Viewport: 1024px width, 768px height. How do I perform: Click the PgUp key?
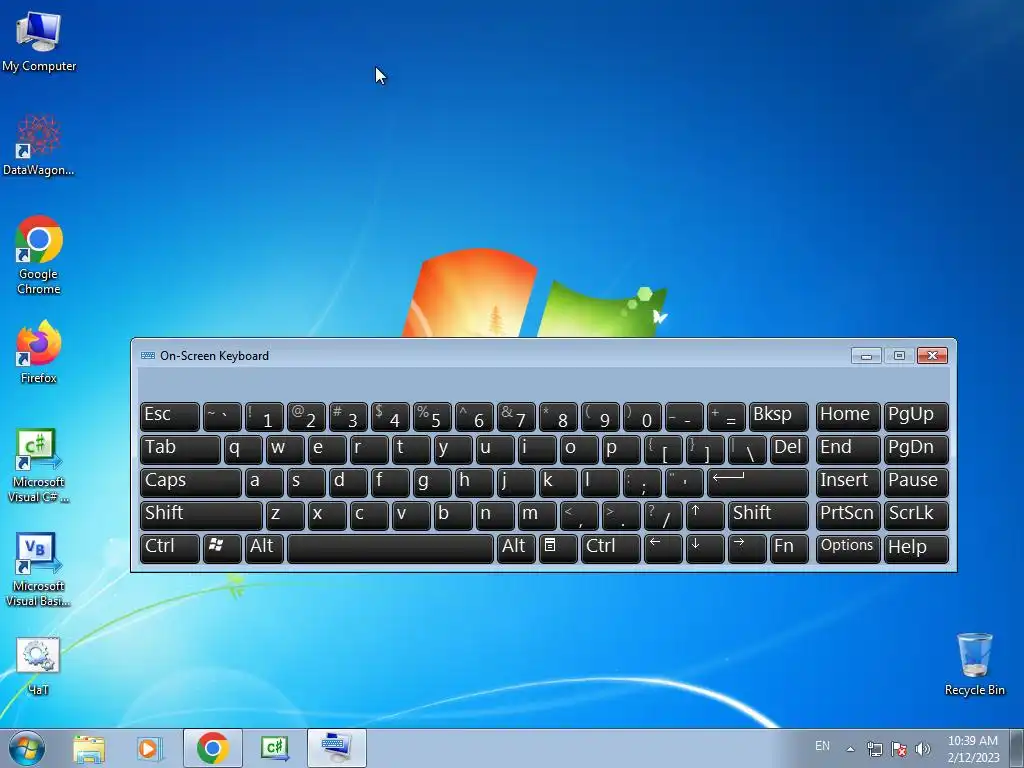916,416
